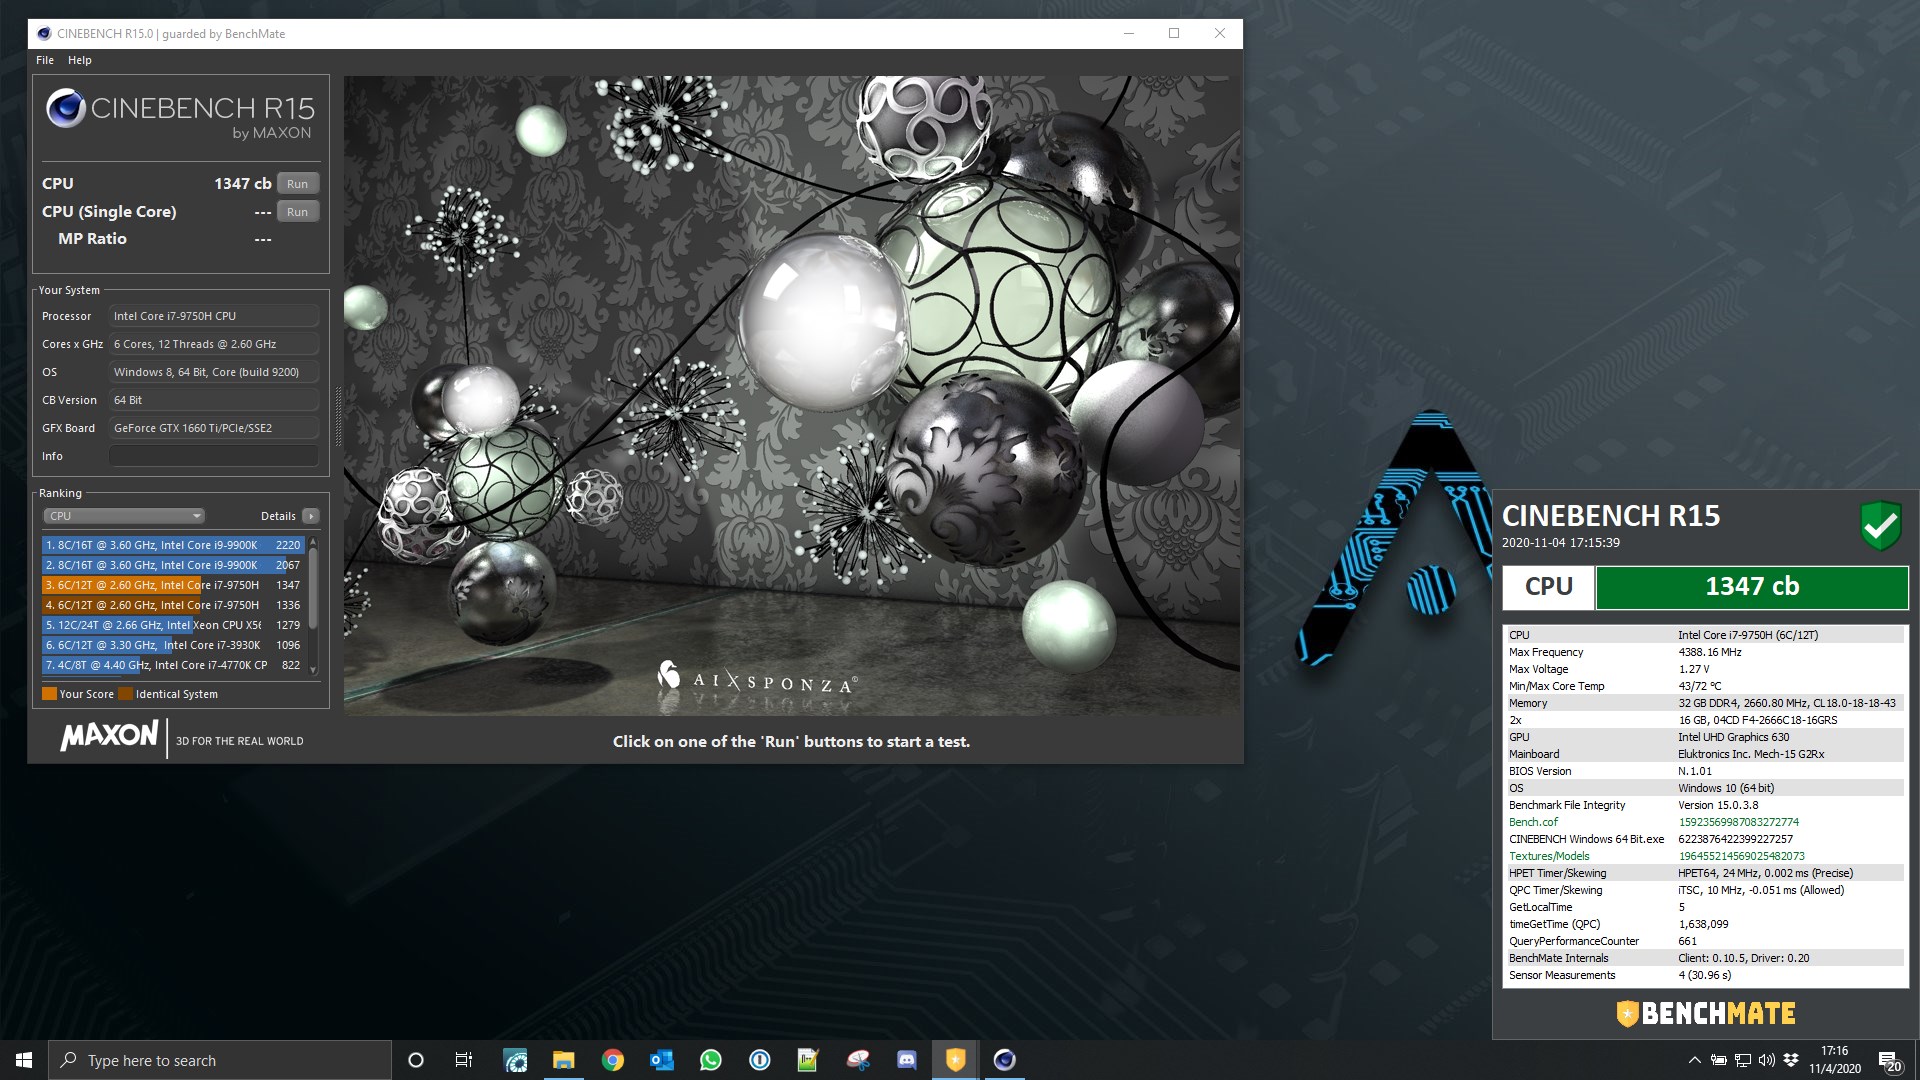
Task: Select ranking row 3, i7-9750H 1347
Action: tap(172, 585)
